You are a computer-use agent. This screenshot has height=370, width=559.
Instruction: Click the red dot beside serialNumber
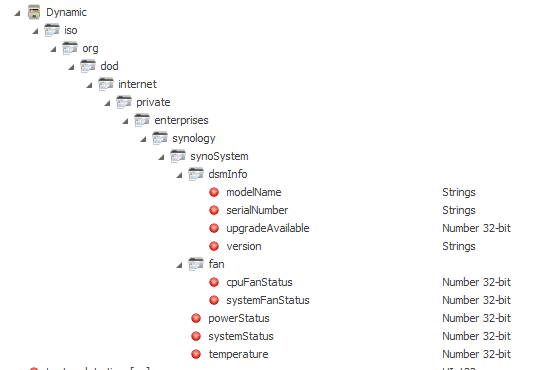click(x=214, y=210)
